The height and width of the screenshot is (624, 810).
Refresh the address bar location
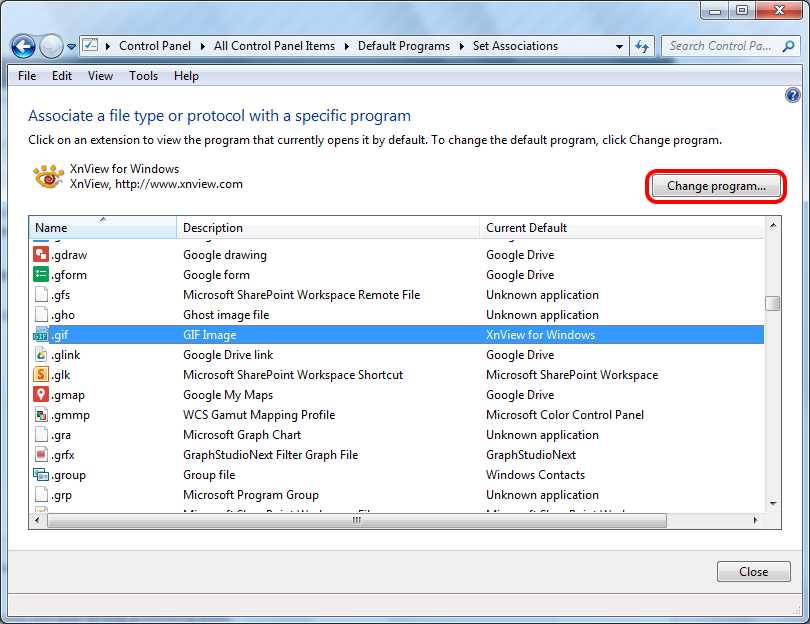coord(642,46)
